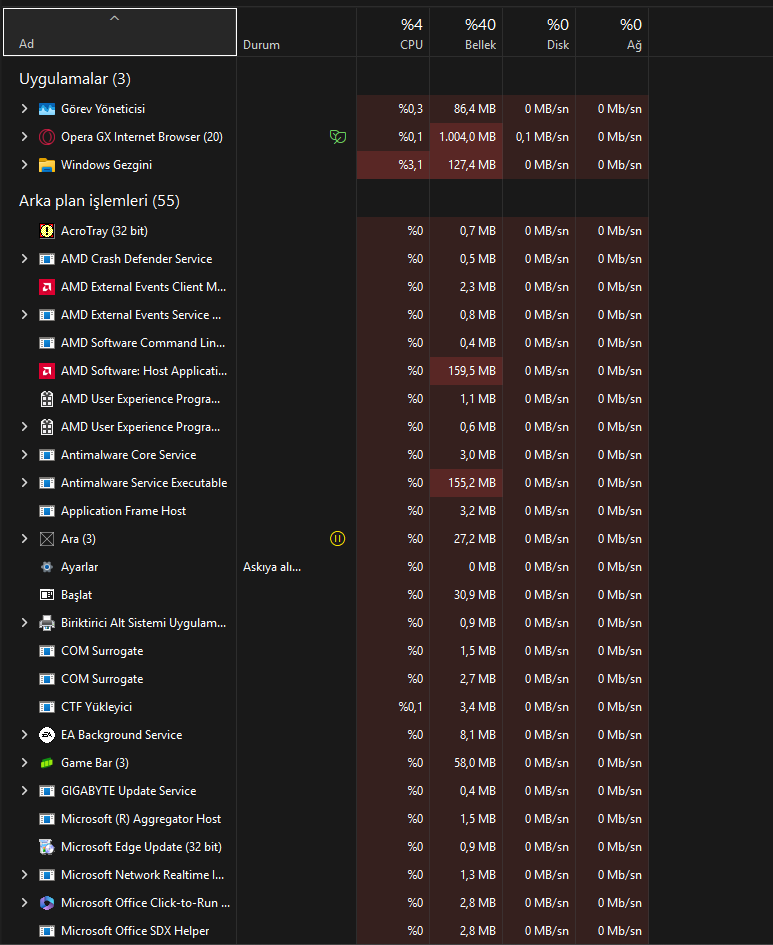Sort processes by the CPU column

tap(393, 33)
